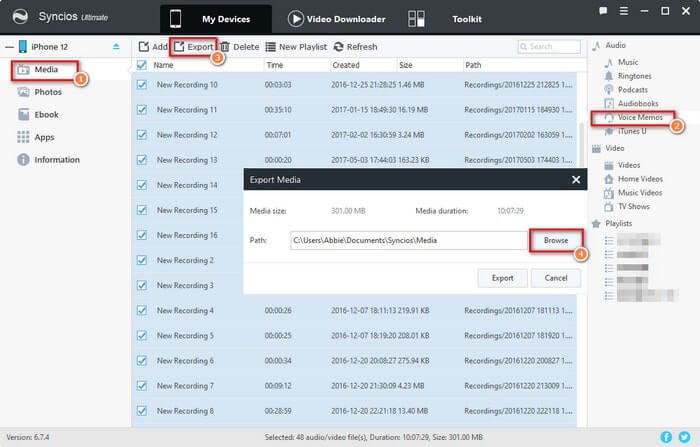Collapse the iPhone 12 device tree
700x447 pixels.
click(9, 47)
